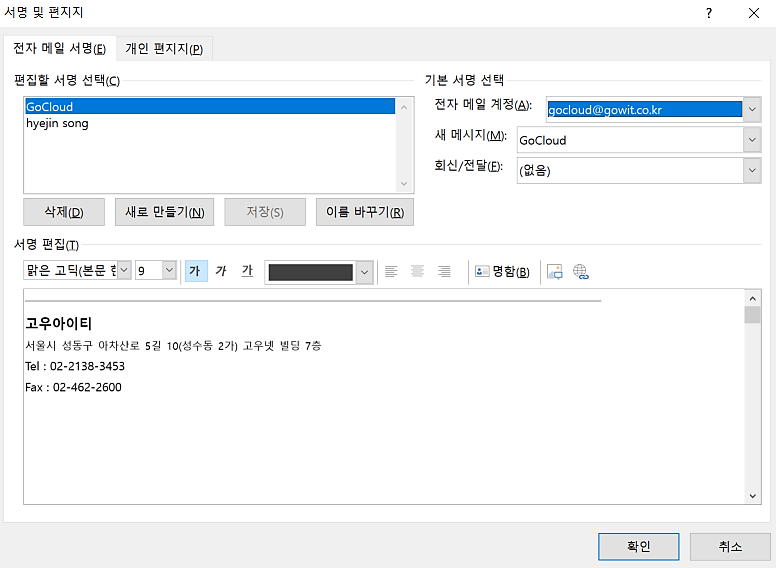776x568 pixels.
Task: Align signature text to the right
Action: 444,271
